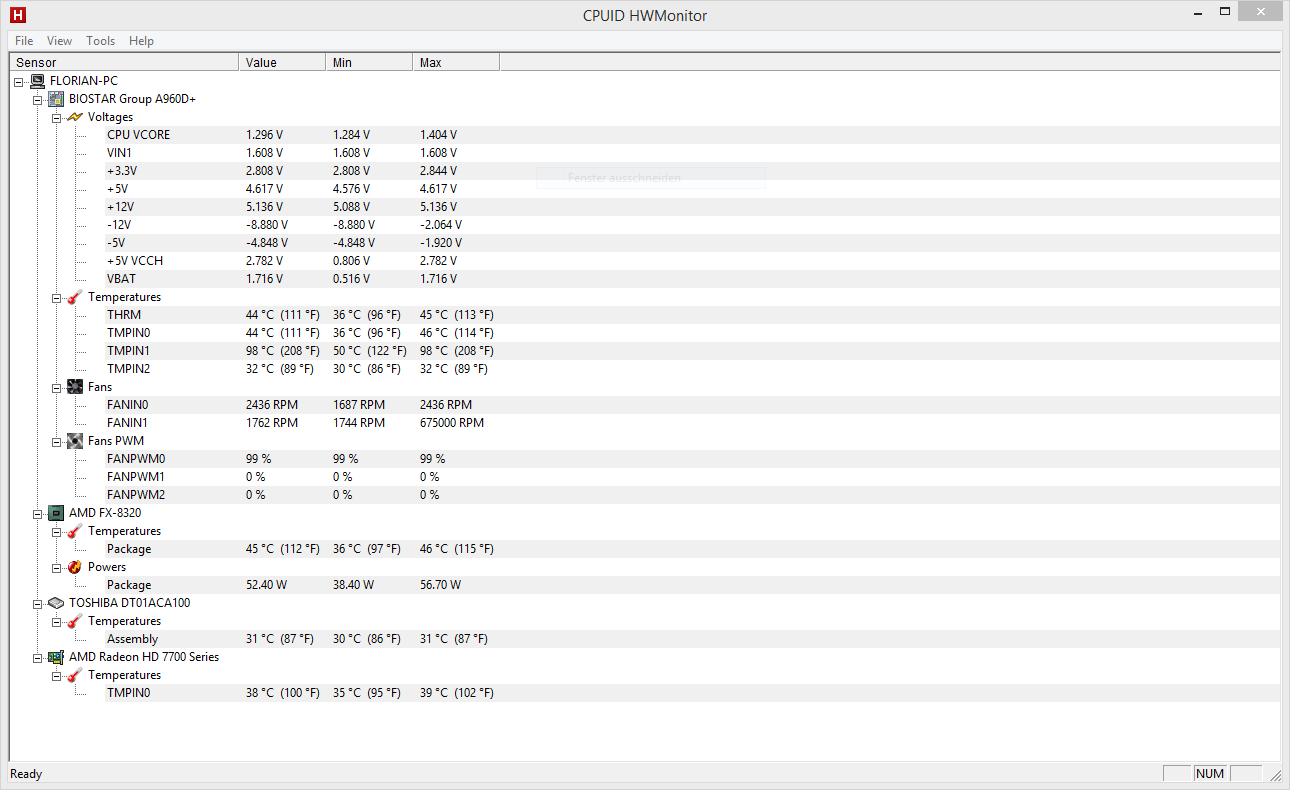The height and width of the screenshot is (790, 1290).
Task: Open the View menu
Action: click(x=60, y=41)
